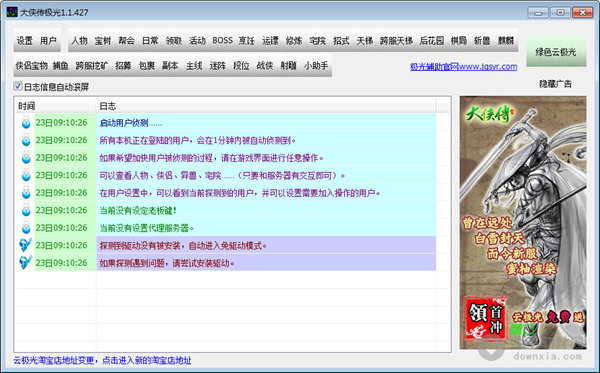Image resolution: width=600 pixels, height=373 pixels.
Task: Select the 领取 menu item
Action: coord(174,41)
